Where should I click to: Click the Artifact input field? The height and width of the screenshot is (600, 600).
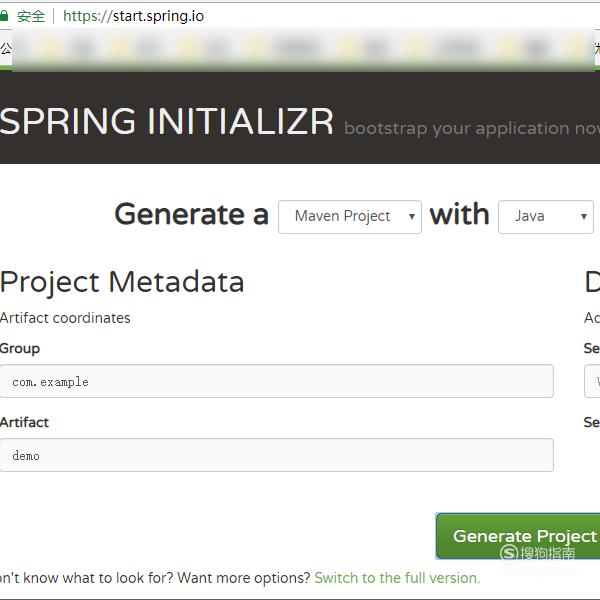pos(277,455)
